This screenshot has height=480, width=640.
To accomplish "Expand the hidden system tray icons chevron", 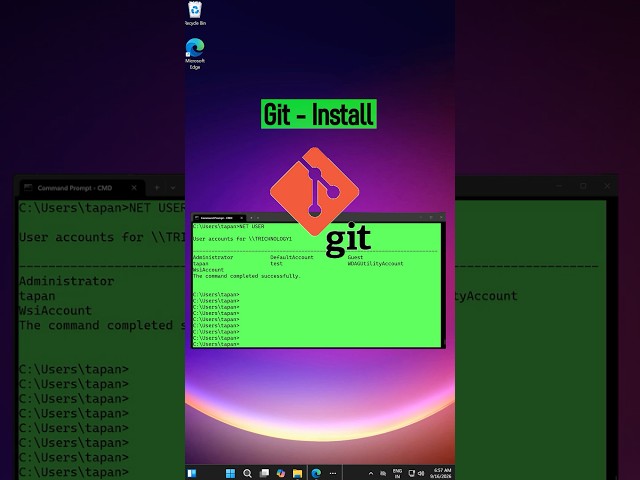I will (371, 473).
